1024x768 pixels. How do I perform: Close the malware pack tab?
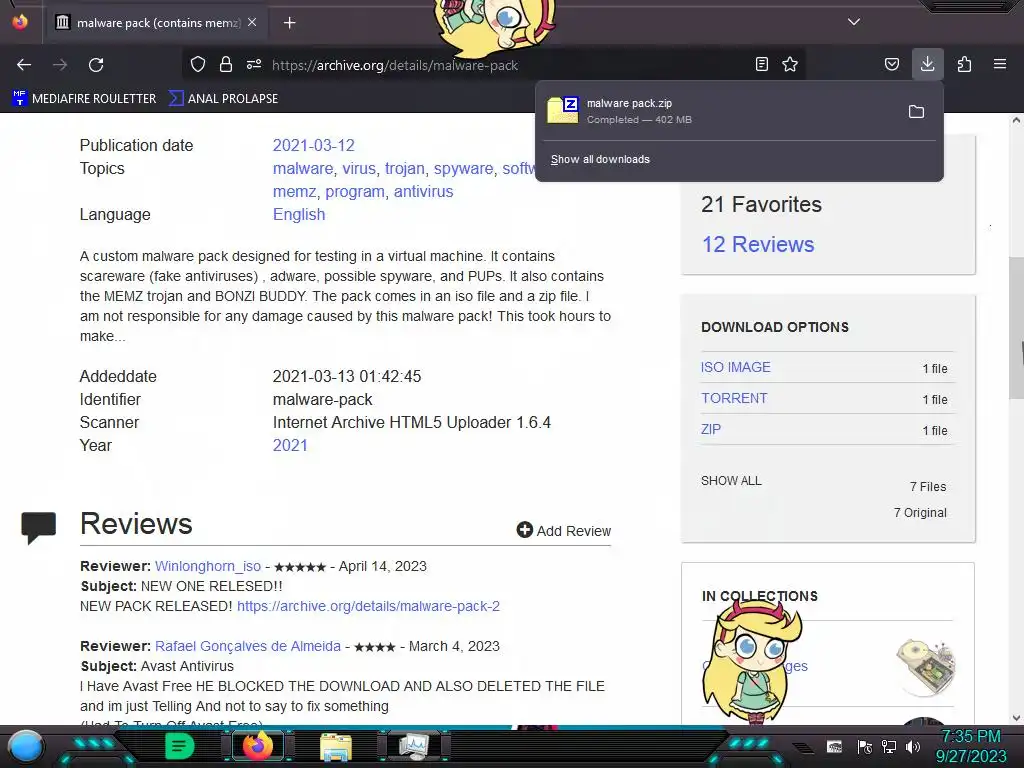(x=252, y=22)
